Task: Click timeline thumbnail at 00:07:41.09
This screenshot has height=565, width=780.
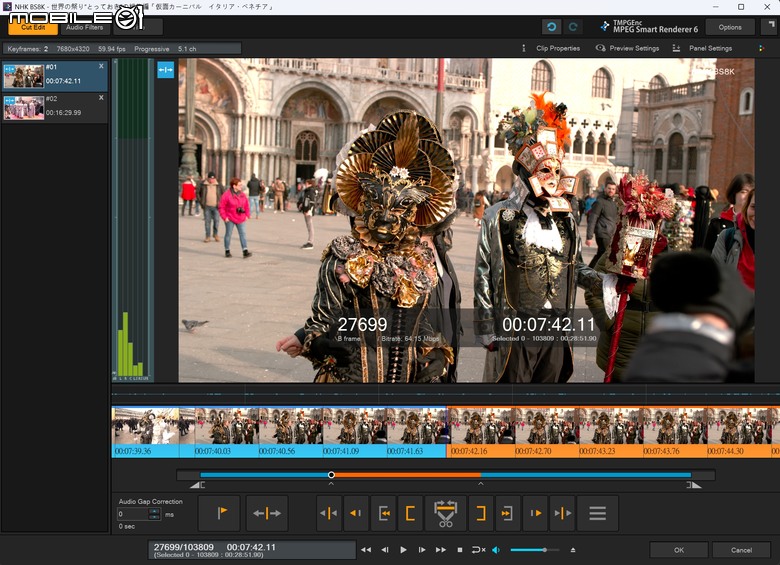Action: pos(355,426)
